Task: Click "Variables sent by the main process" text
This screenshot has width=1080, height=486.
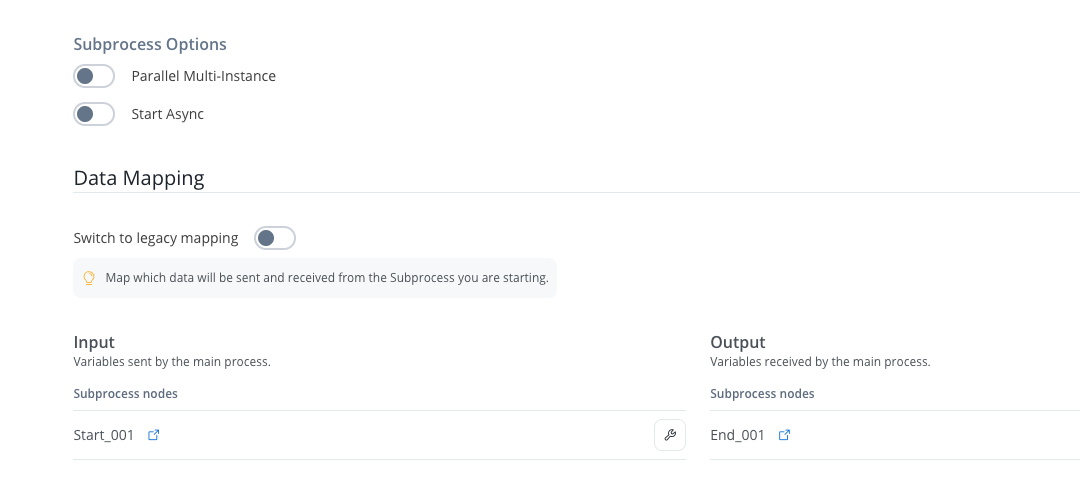Action: pos(172,362)
